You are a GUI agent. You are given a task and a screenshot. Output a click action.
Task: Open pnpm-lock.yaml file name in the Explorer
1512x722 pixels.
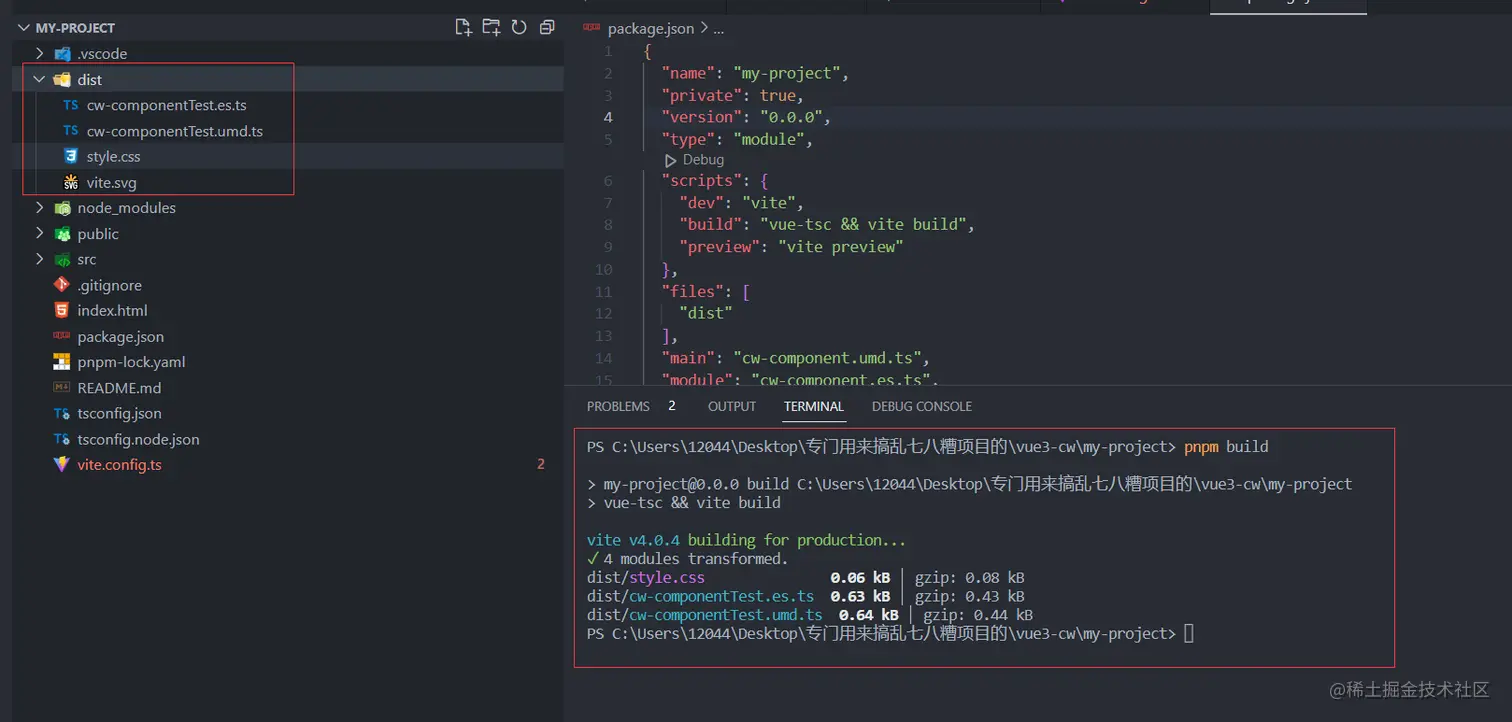[132, 362]
